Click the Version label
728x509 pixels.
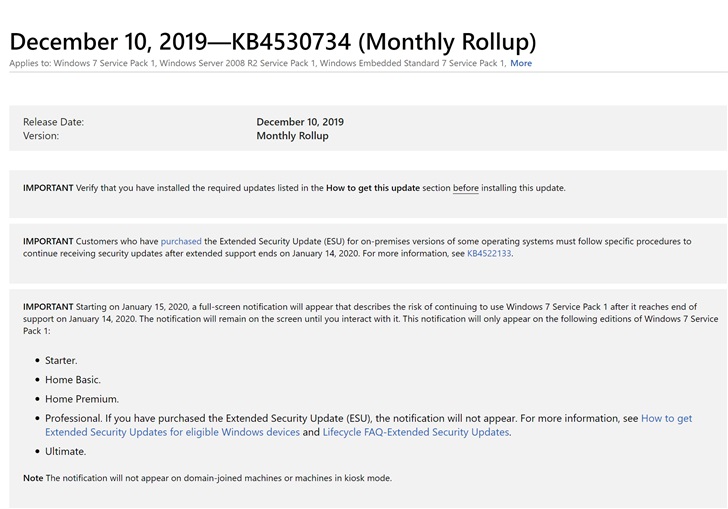[41, 136]
